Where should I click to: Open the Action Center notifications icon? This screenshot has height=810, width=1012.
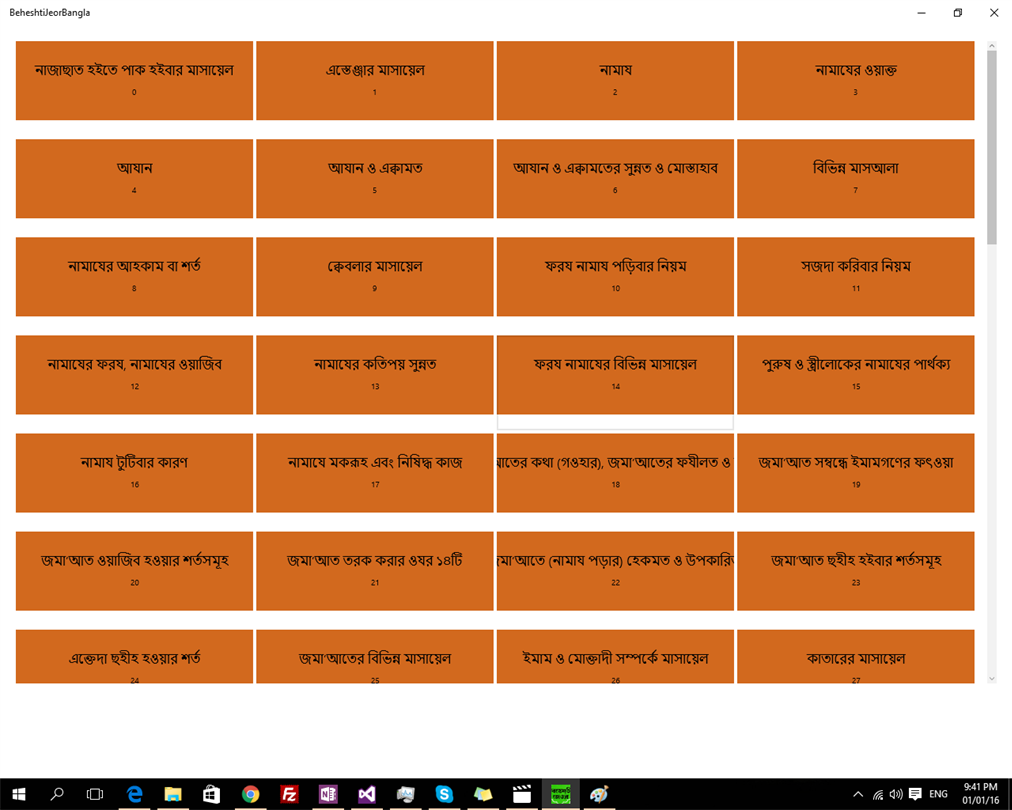pyautogui.click(x=915, y=795)
